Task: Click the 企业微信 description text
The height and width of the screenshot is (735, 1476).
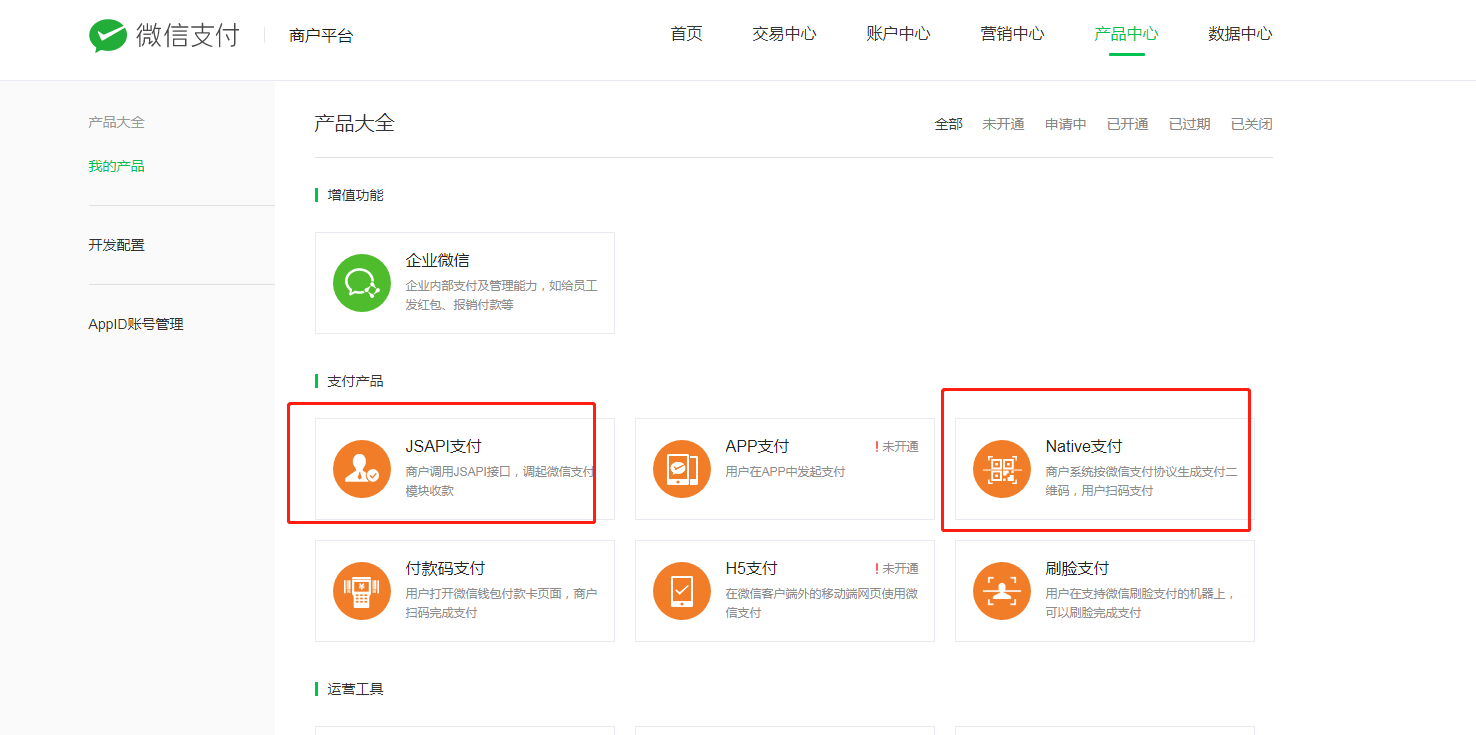Action: (501, 295)
